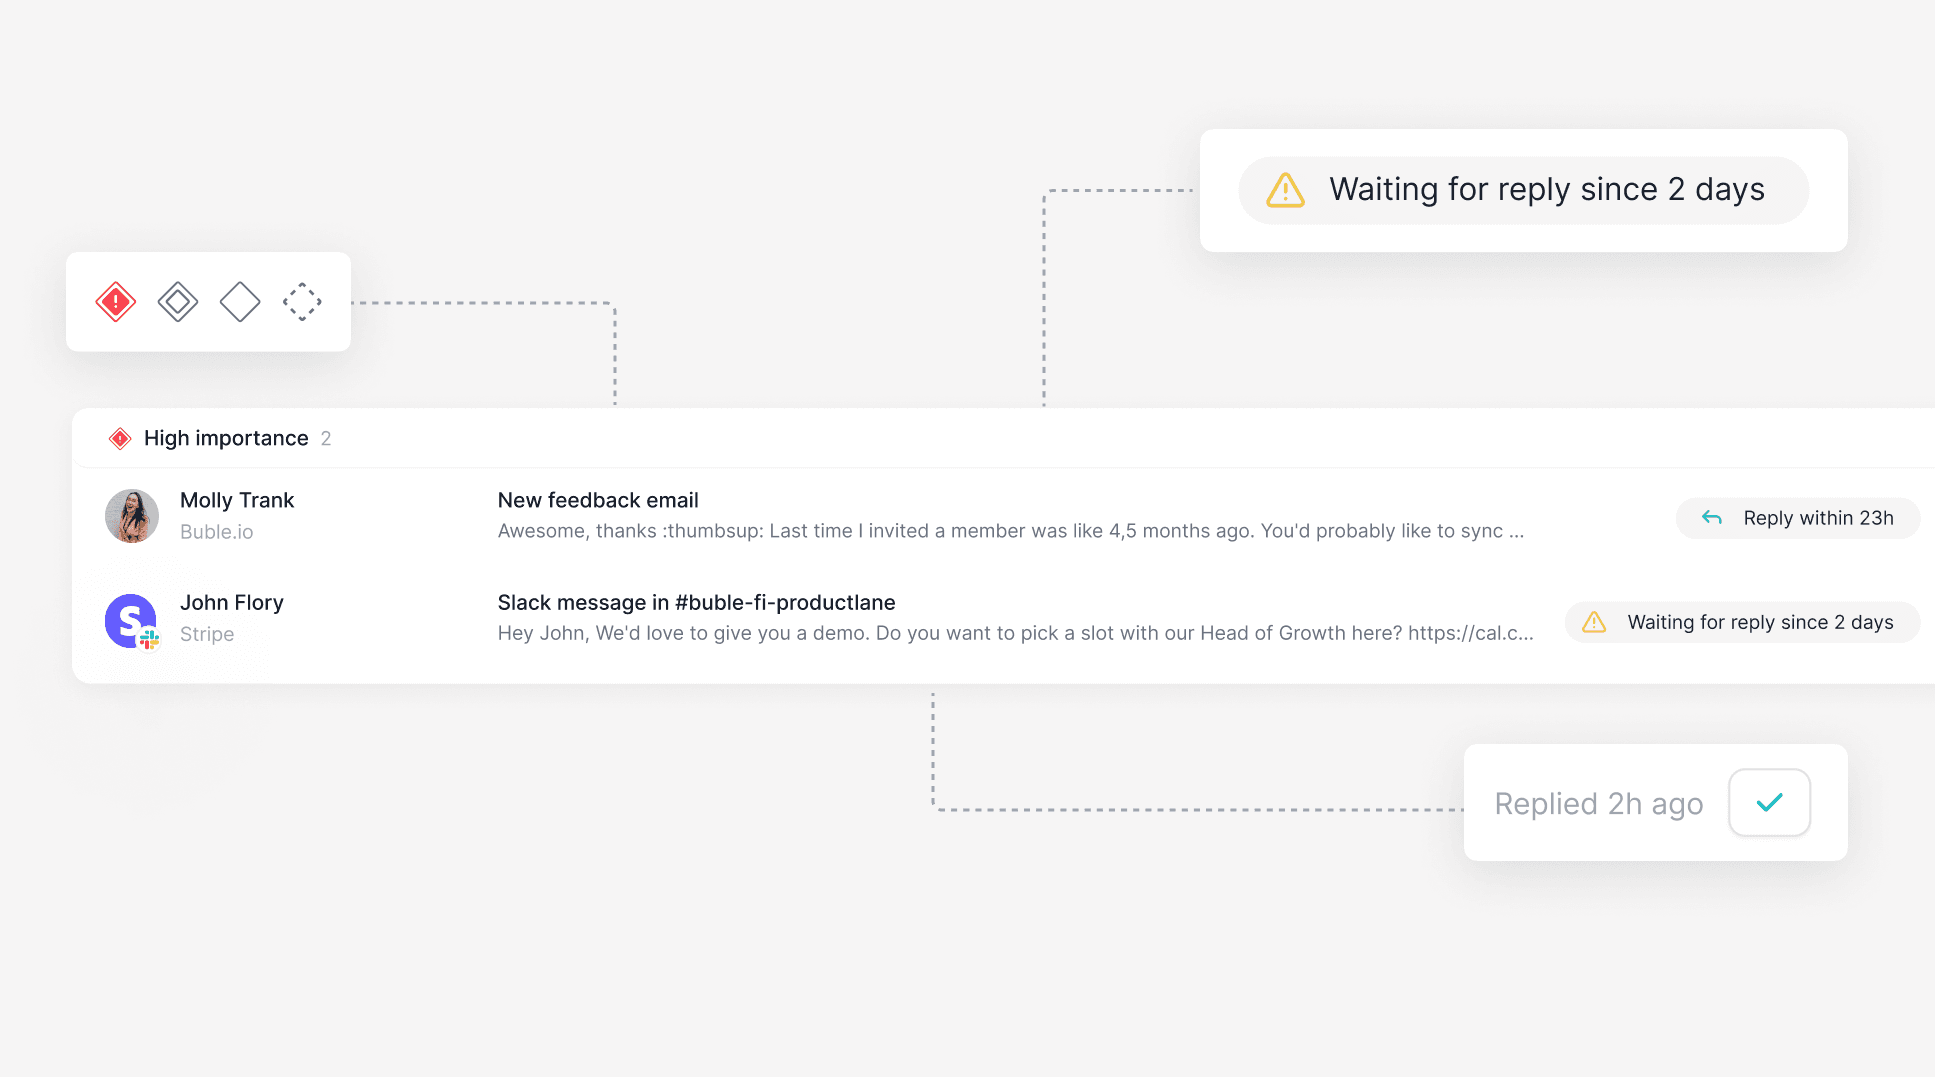Click the High importance group header icon
Image resolution: width=1935 pixels, height=1077 pixels.
click(120, 438)
